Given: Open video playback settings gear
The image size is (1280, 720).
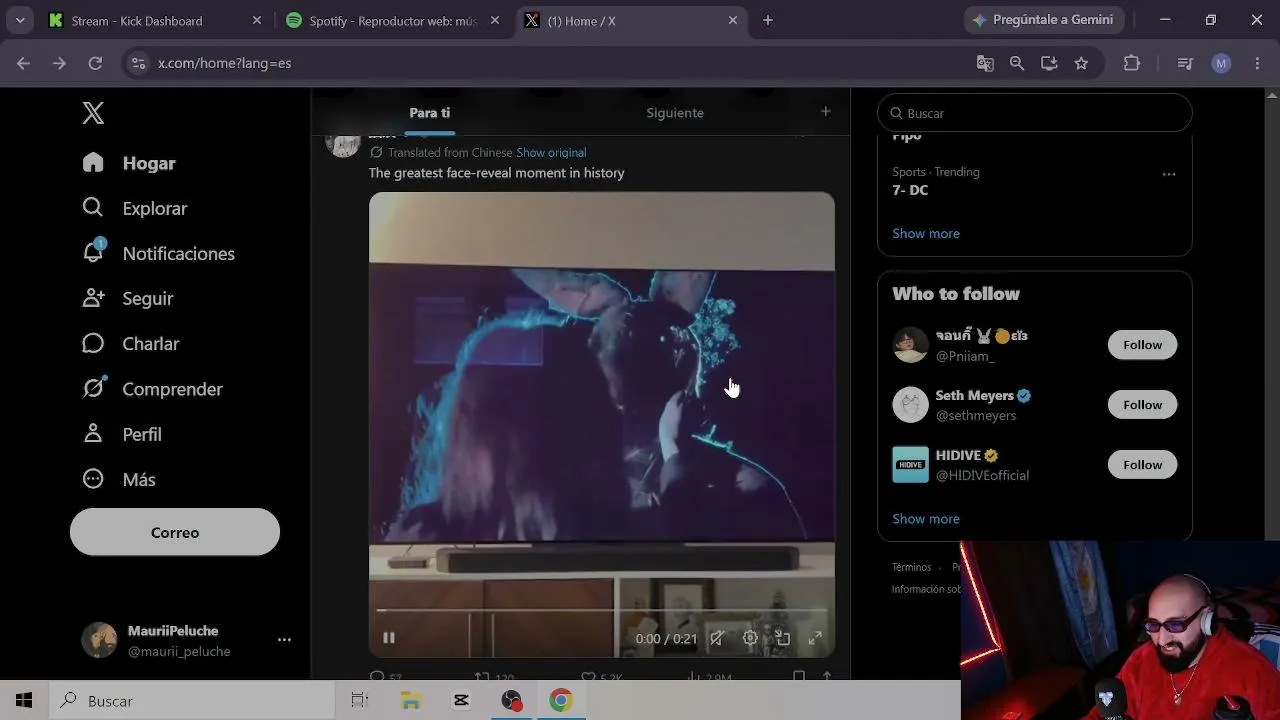Looking at the screenshot, I should tap(750, 638).
